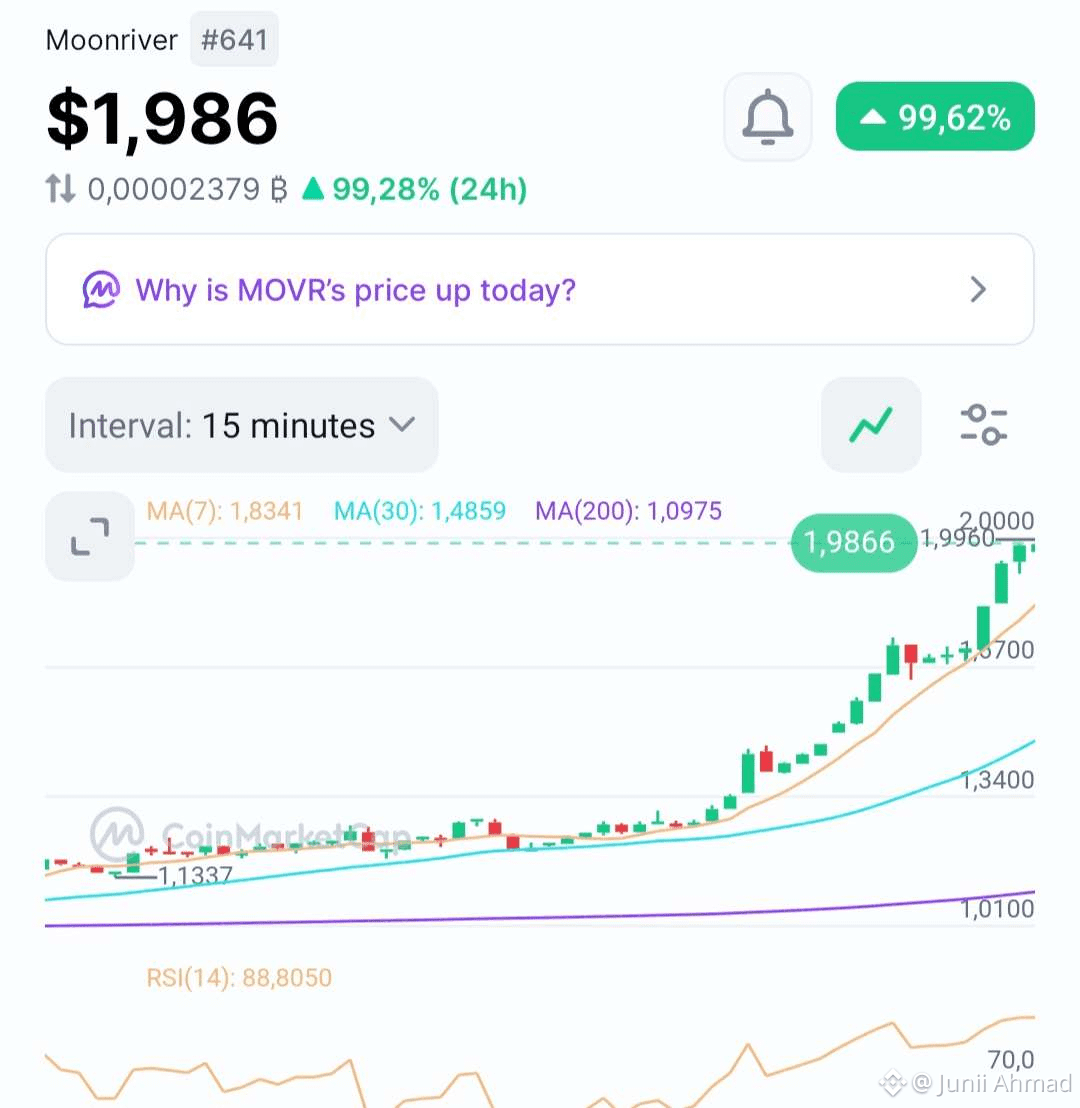The width and height of the screenshot is (1080, 1108).
Task: Switch chart type with green line icon
Action: pyautogui.click(x=871, y=424)
